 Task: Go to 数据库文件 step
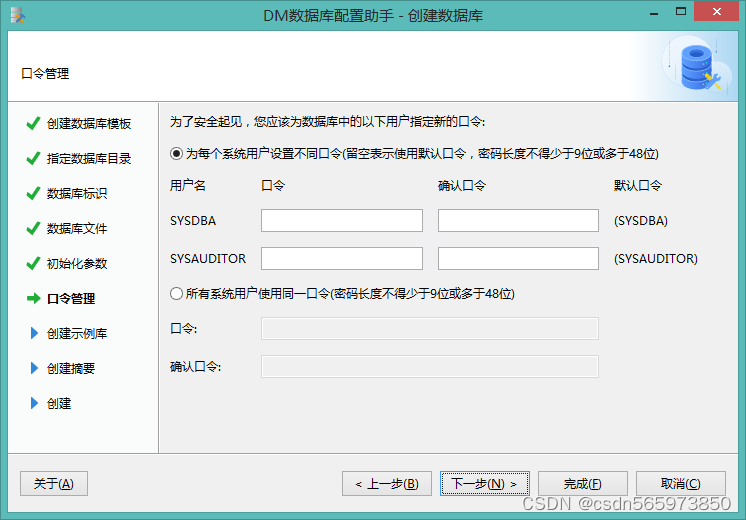click(77, 229)
